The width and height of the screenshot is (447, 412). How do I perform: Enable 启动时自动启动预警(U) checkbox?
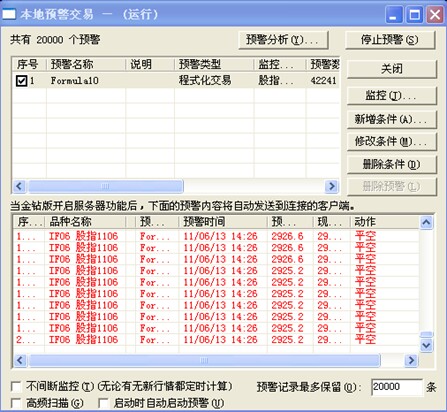tap(103, 403)
